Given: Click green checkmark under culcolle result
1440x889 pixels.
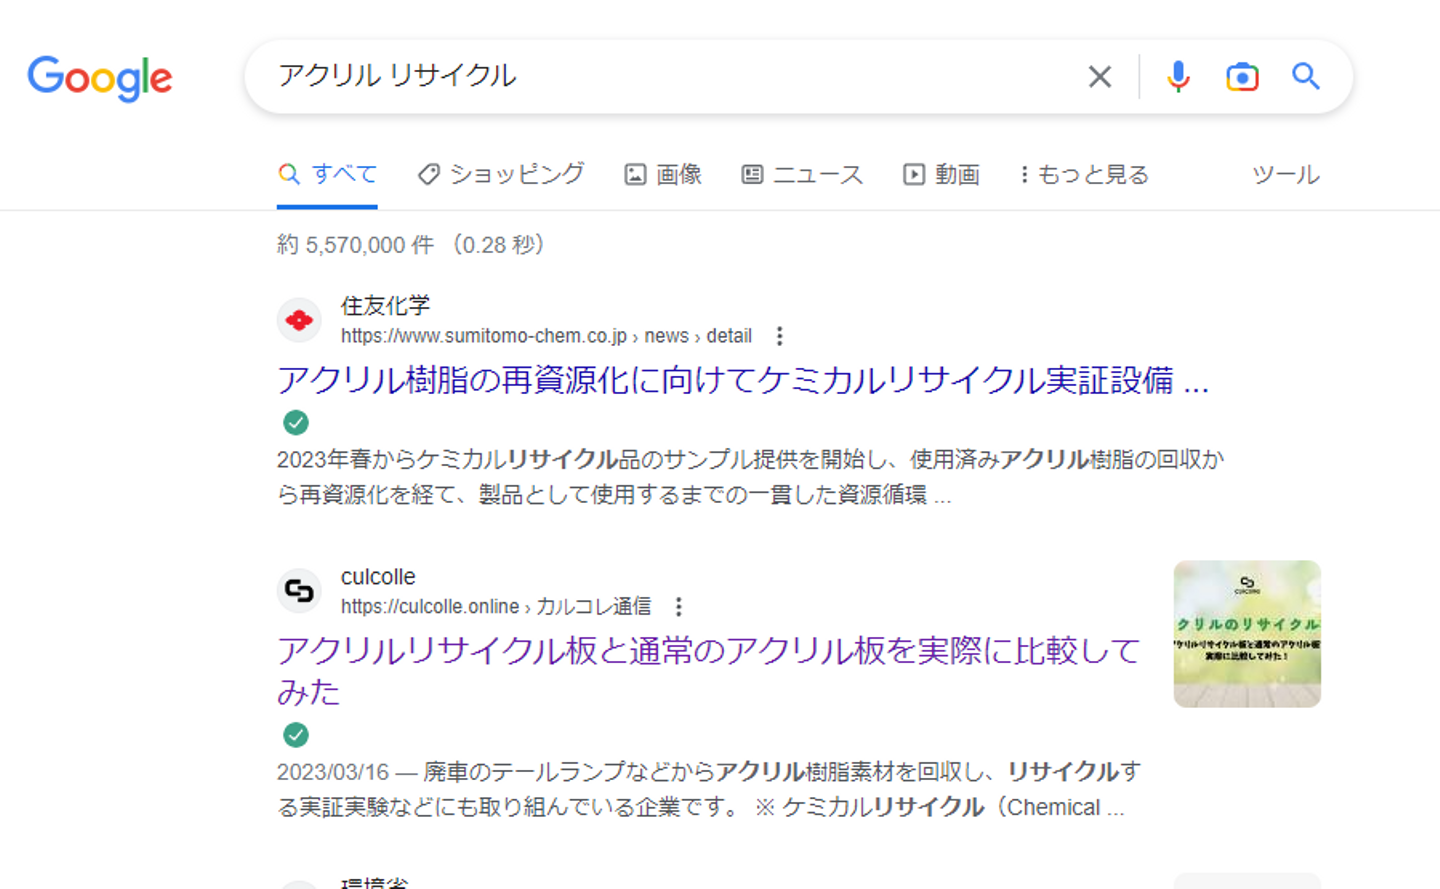Looking at the screenshot, I should pyautogui.click(x=296, y=735).
